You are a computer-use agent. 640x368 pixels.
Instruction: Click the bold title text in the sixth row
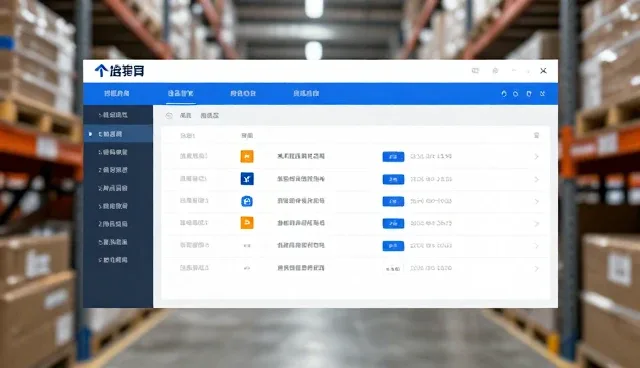click(301, 268)
